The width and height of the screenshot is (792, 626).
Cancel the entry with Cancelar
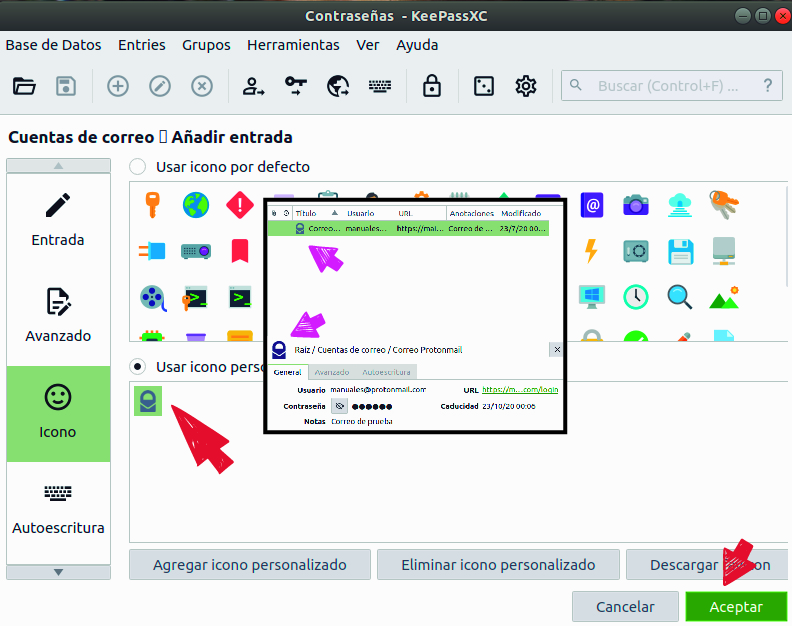pos(625,606)
